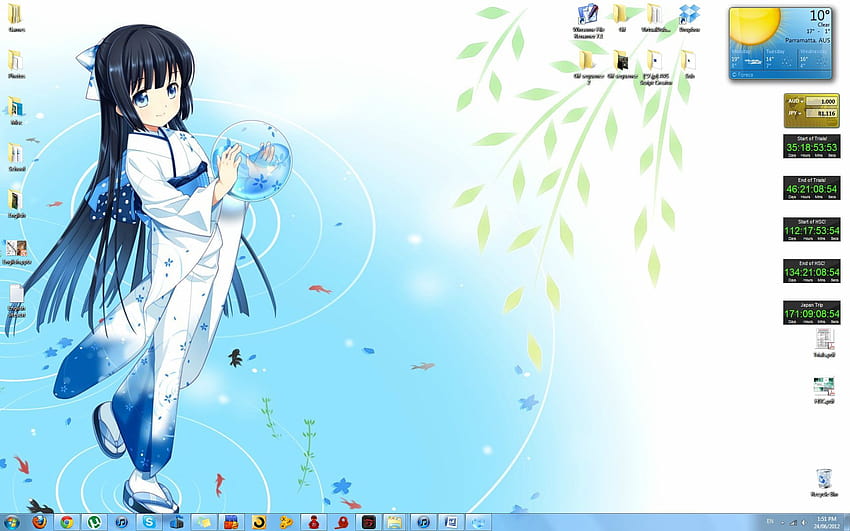
Task: Select the PDF file below Japan Trip gadget
Action: [824, 342]
